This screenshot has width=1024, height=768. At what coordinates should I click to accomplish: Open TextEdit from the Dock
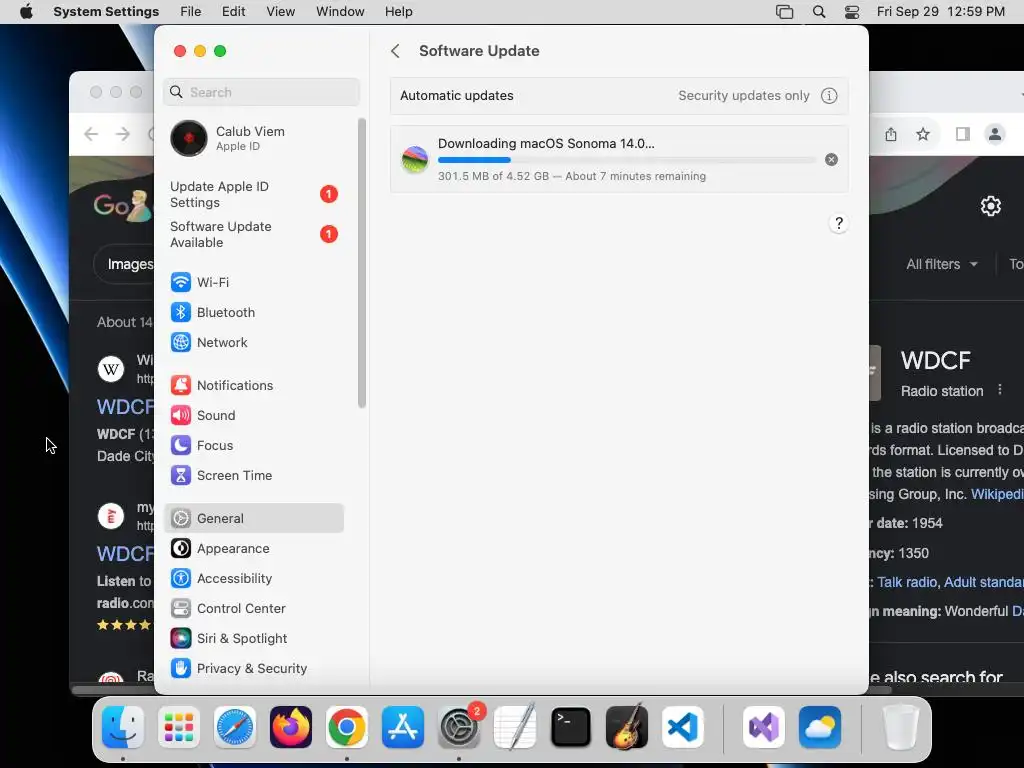[515, 727]
